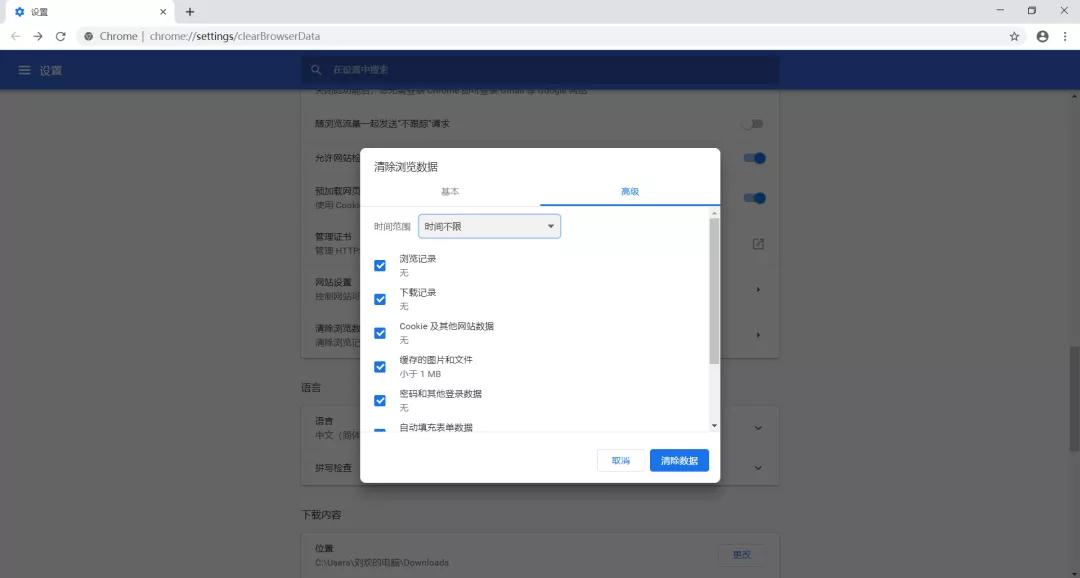Toggle the 不跟踪 request switch
Screen dimensions: 1080x578
click(755, 123)
